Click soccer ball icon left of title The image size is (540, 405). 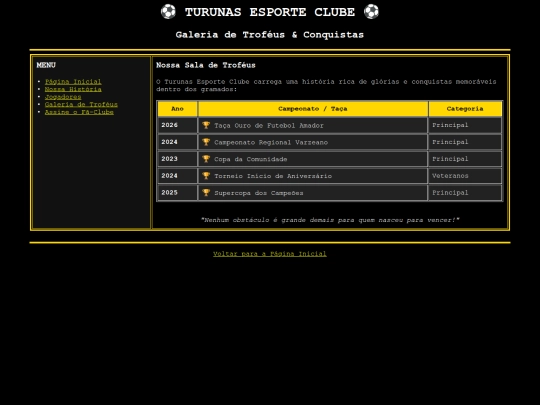pyautogui.click(x=168, y=12)
